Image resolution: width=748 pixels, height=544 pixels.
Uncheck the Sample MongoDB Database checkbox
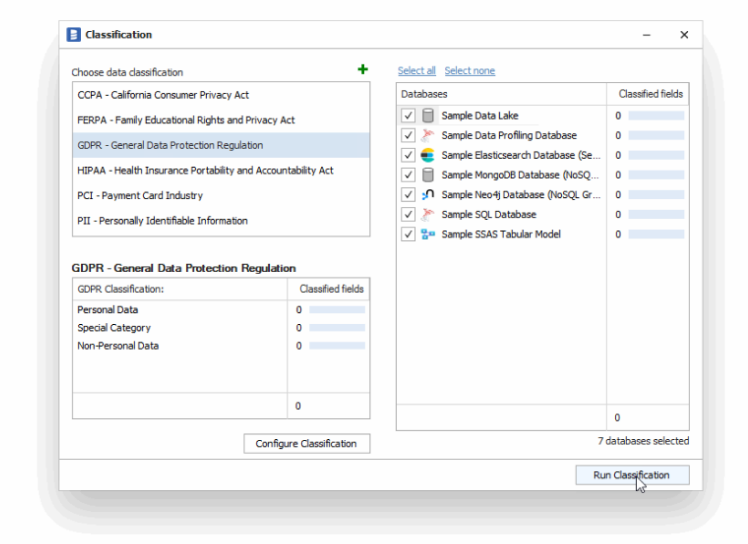point(408,175)
